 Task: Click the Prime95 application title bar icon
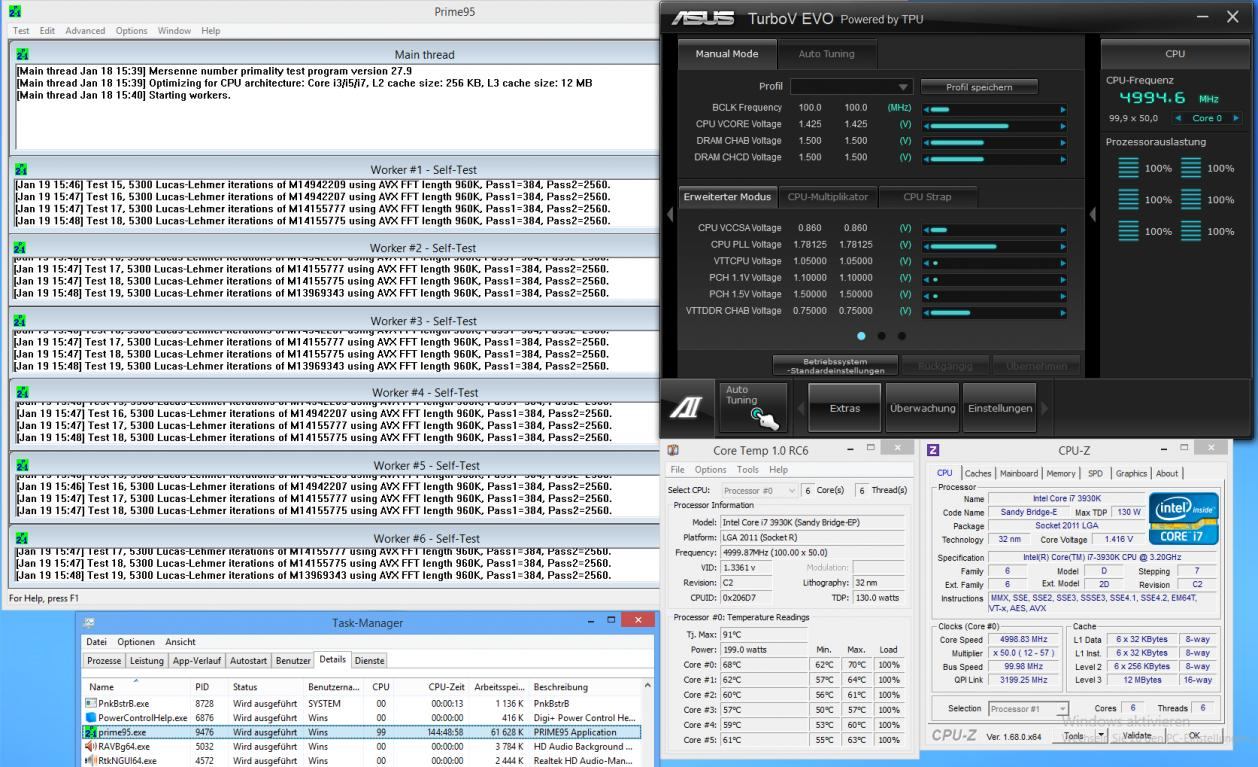[x=14, y=12]
